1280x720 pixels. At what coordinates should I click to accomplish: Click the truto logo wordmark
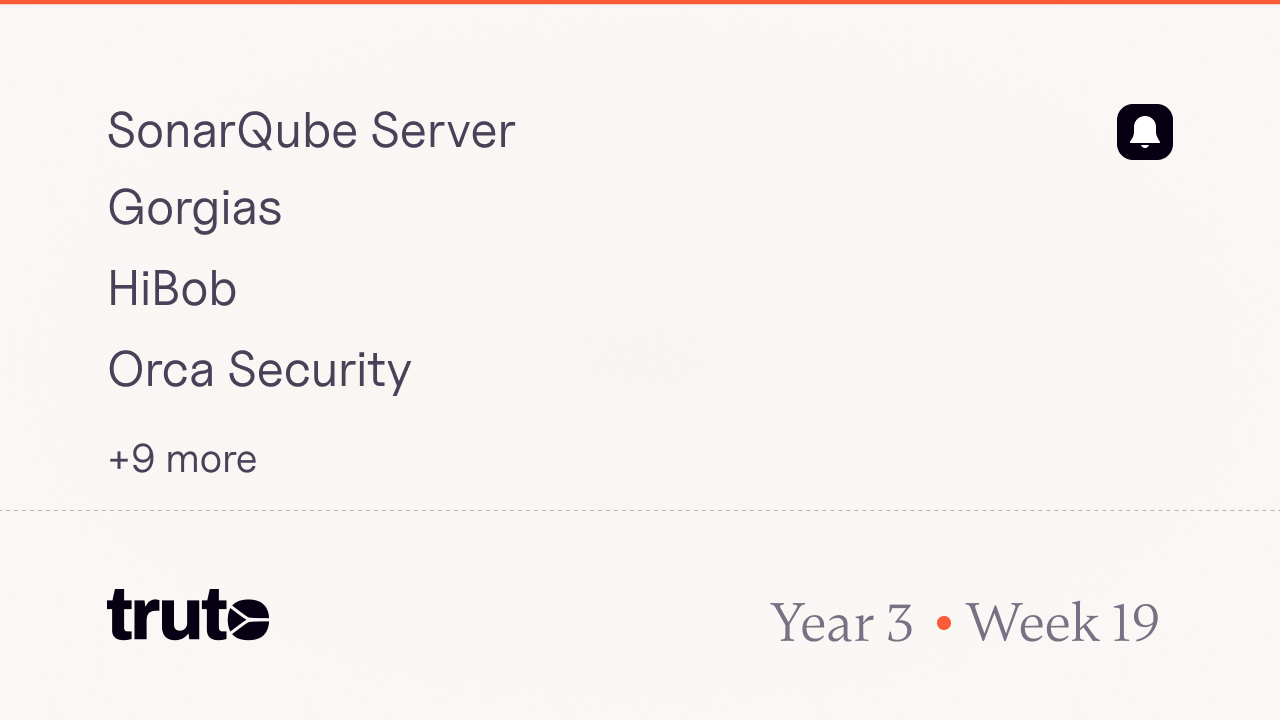point(188,614)
